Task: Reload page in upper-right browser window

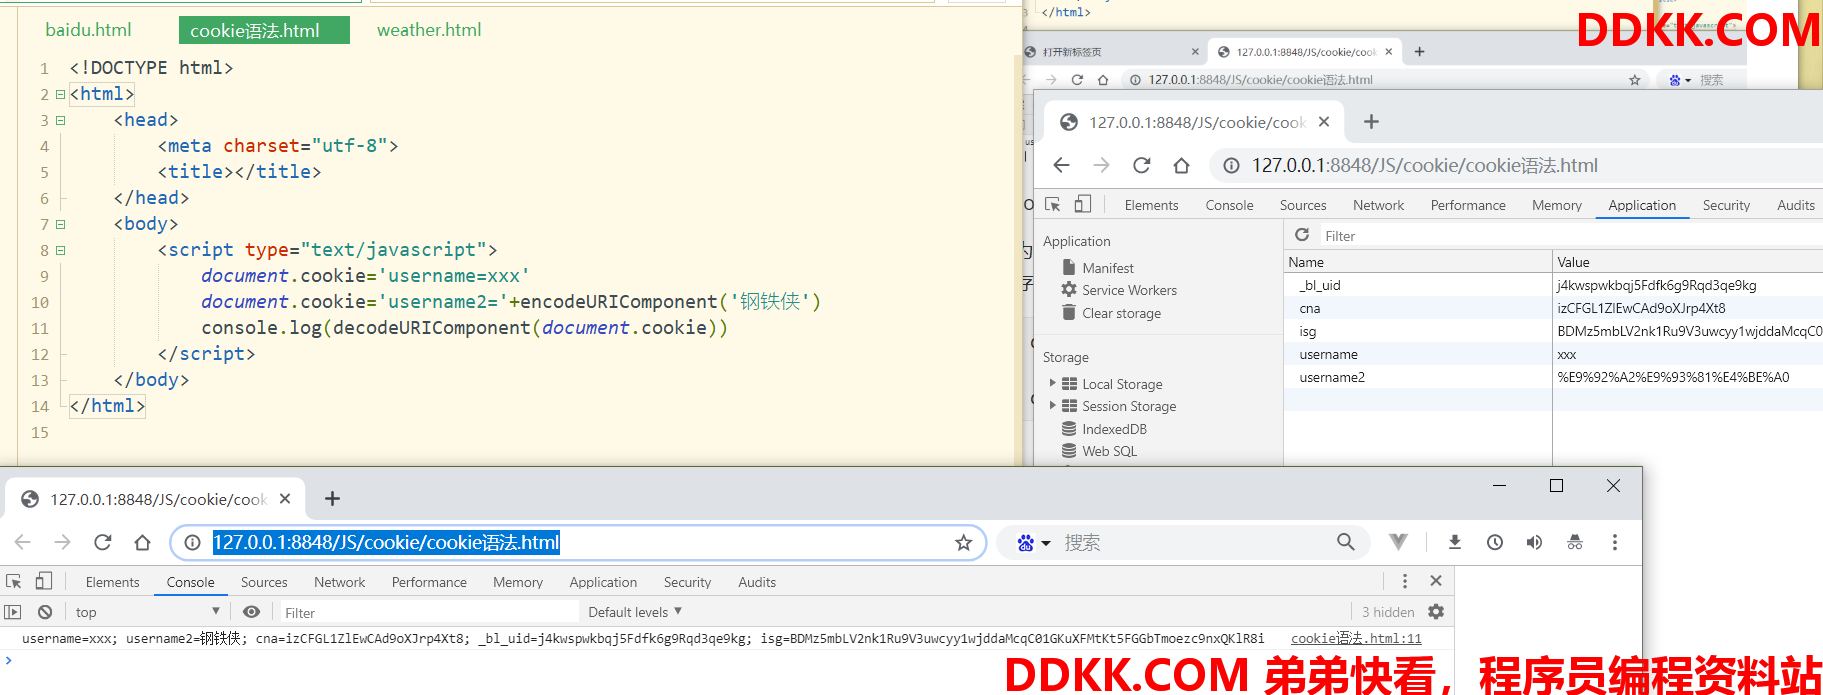Action: pyautogui.click(x=1141, y=165)
